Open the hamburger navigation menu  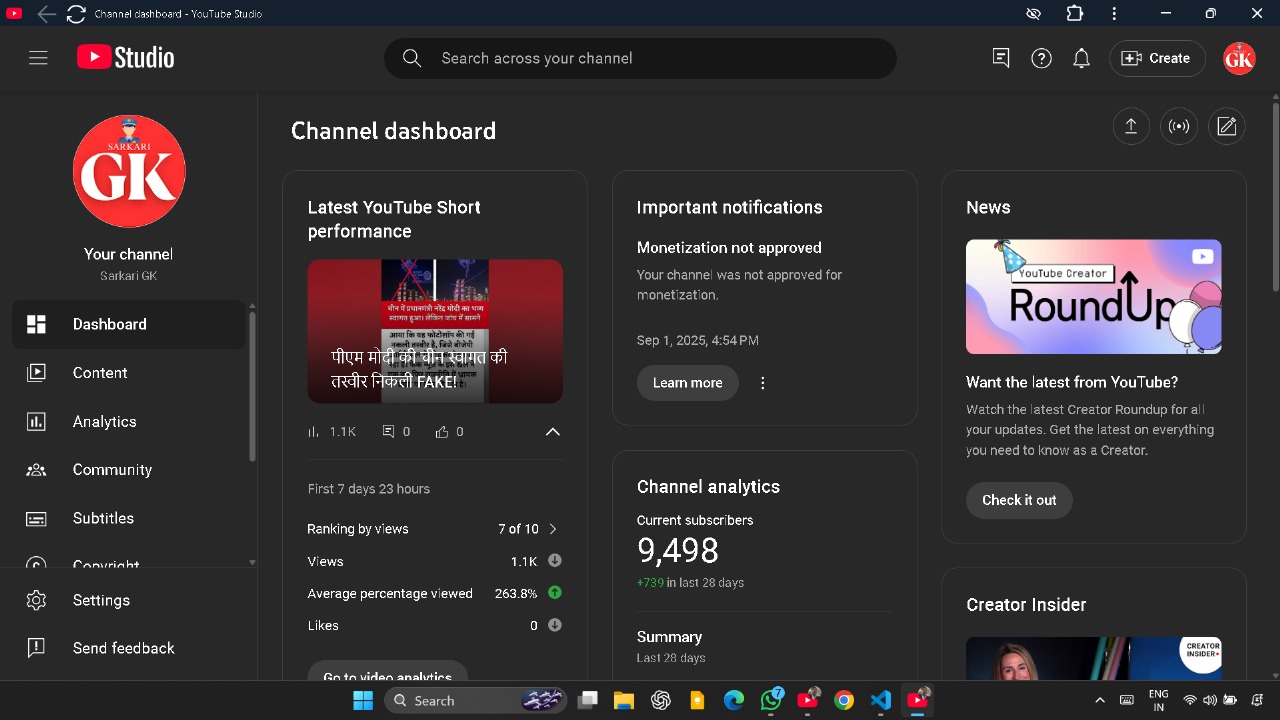38,58
